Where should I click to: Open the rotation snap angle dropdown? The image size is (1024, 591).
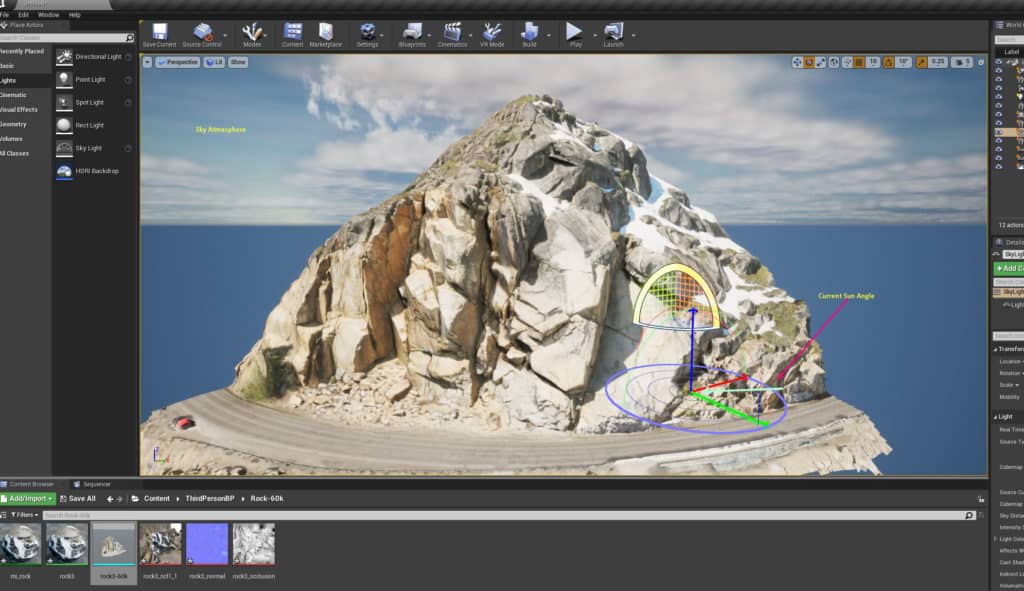tap(903, 62)
